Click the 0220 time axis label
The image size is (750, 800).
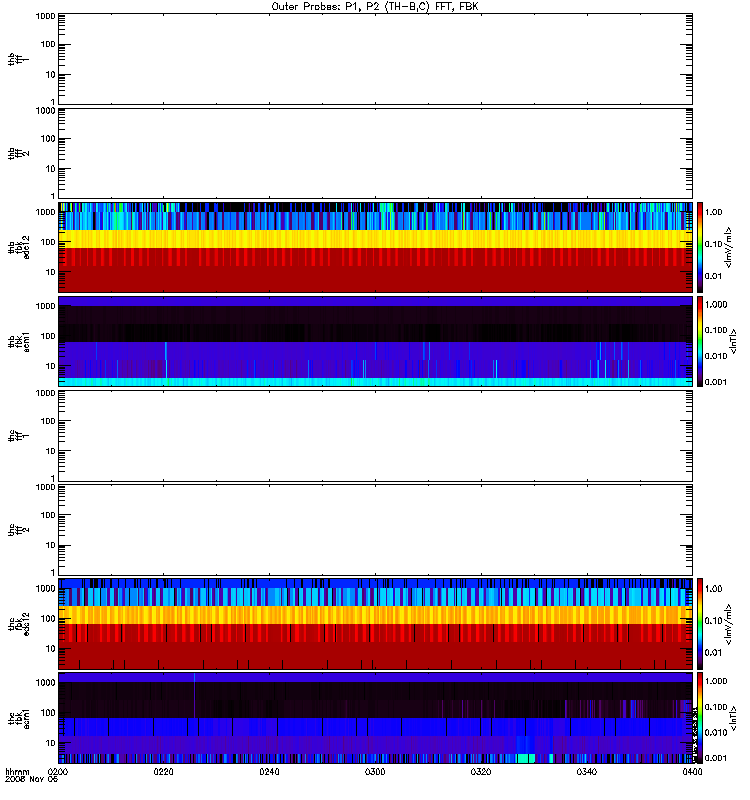(x=164, y=772)
